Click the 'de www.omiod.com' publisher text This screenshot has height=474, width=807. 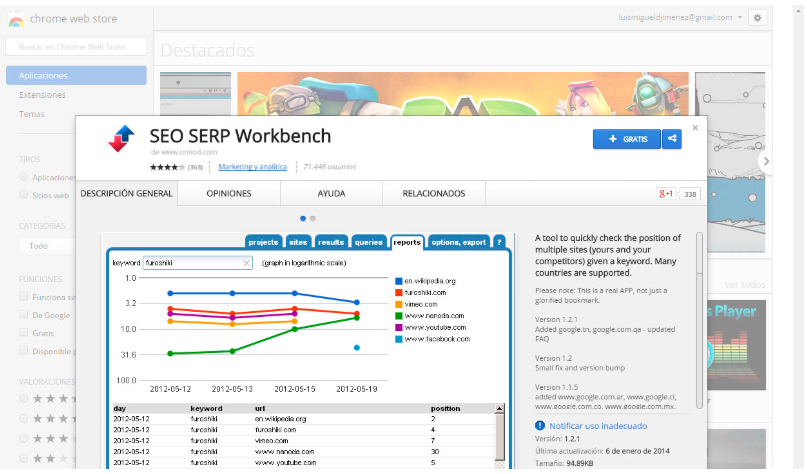[184, 152]
